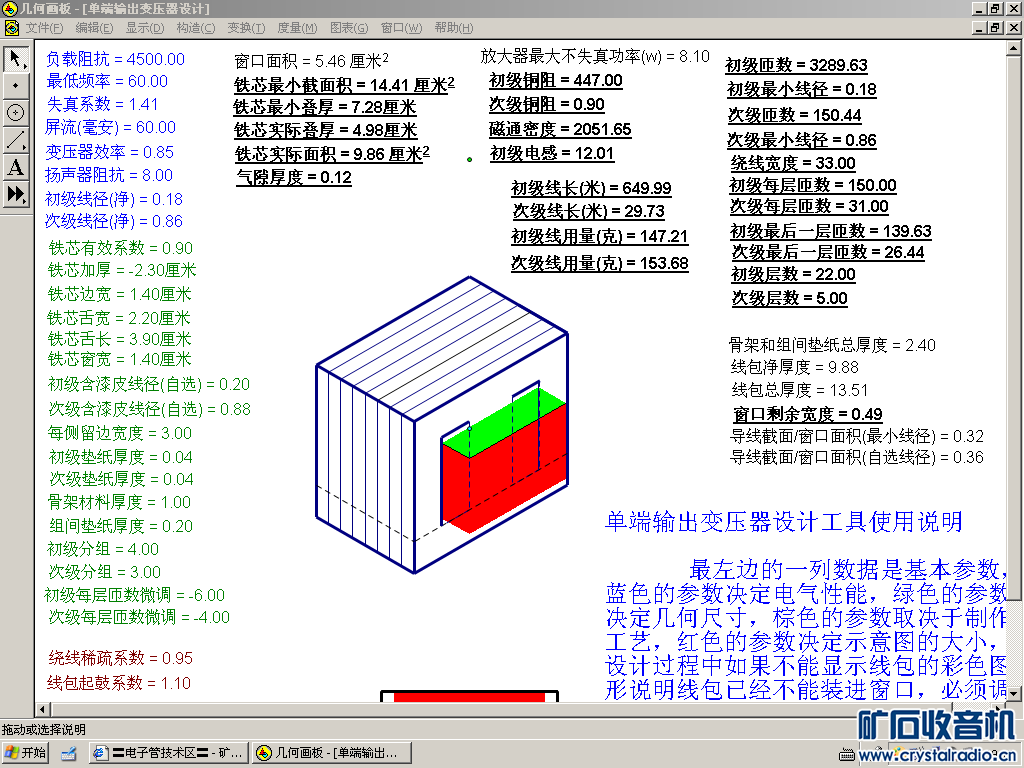Open the 编辑(E) menu
The height and width of the screenshot is (768, 1024).
coord(94,28)
